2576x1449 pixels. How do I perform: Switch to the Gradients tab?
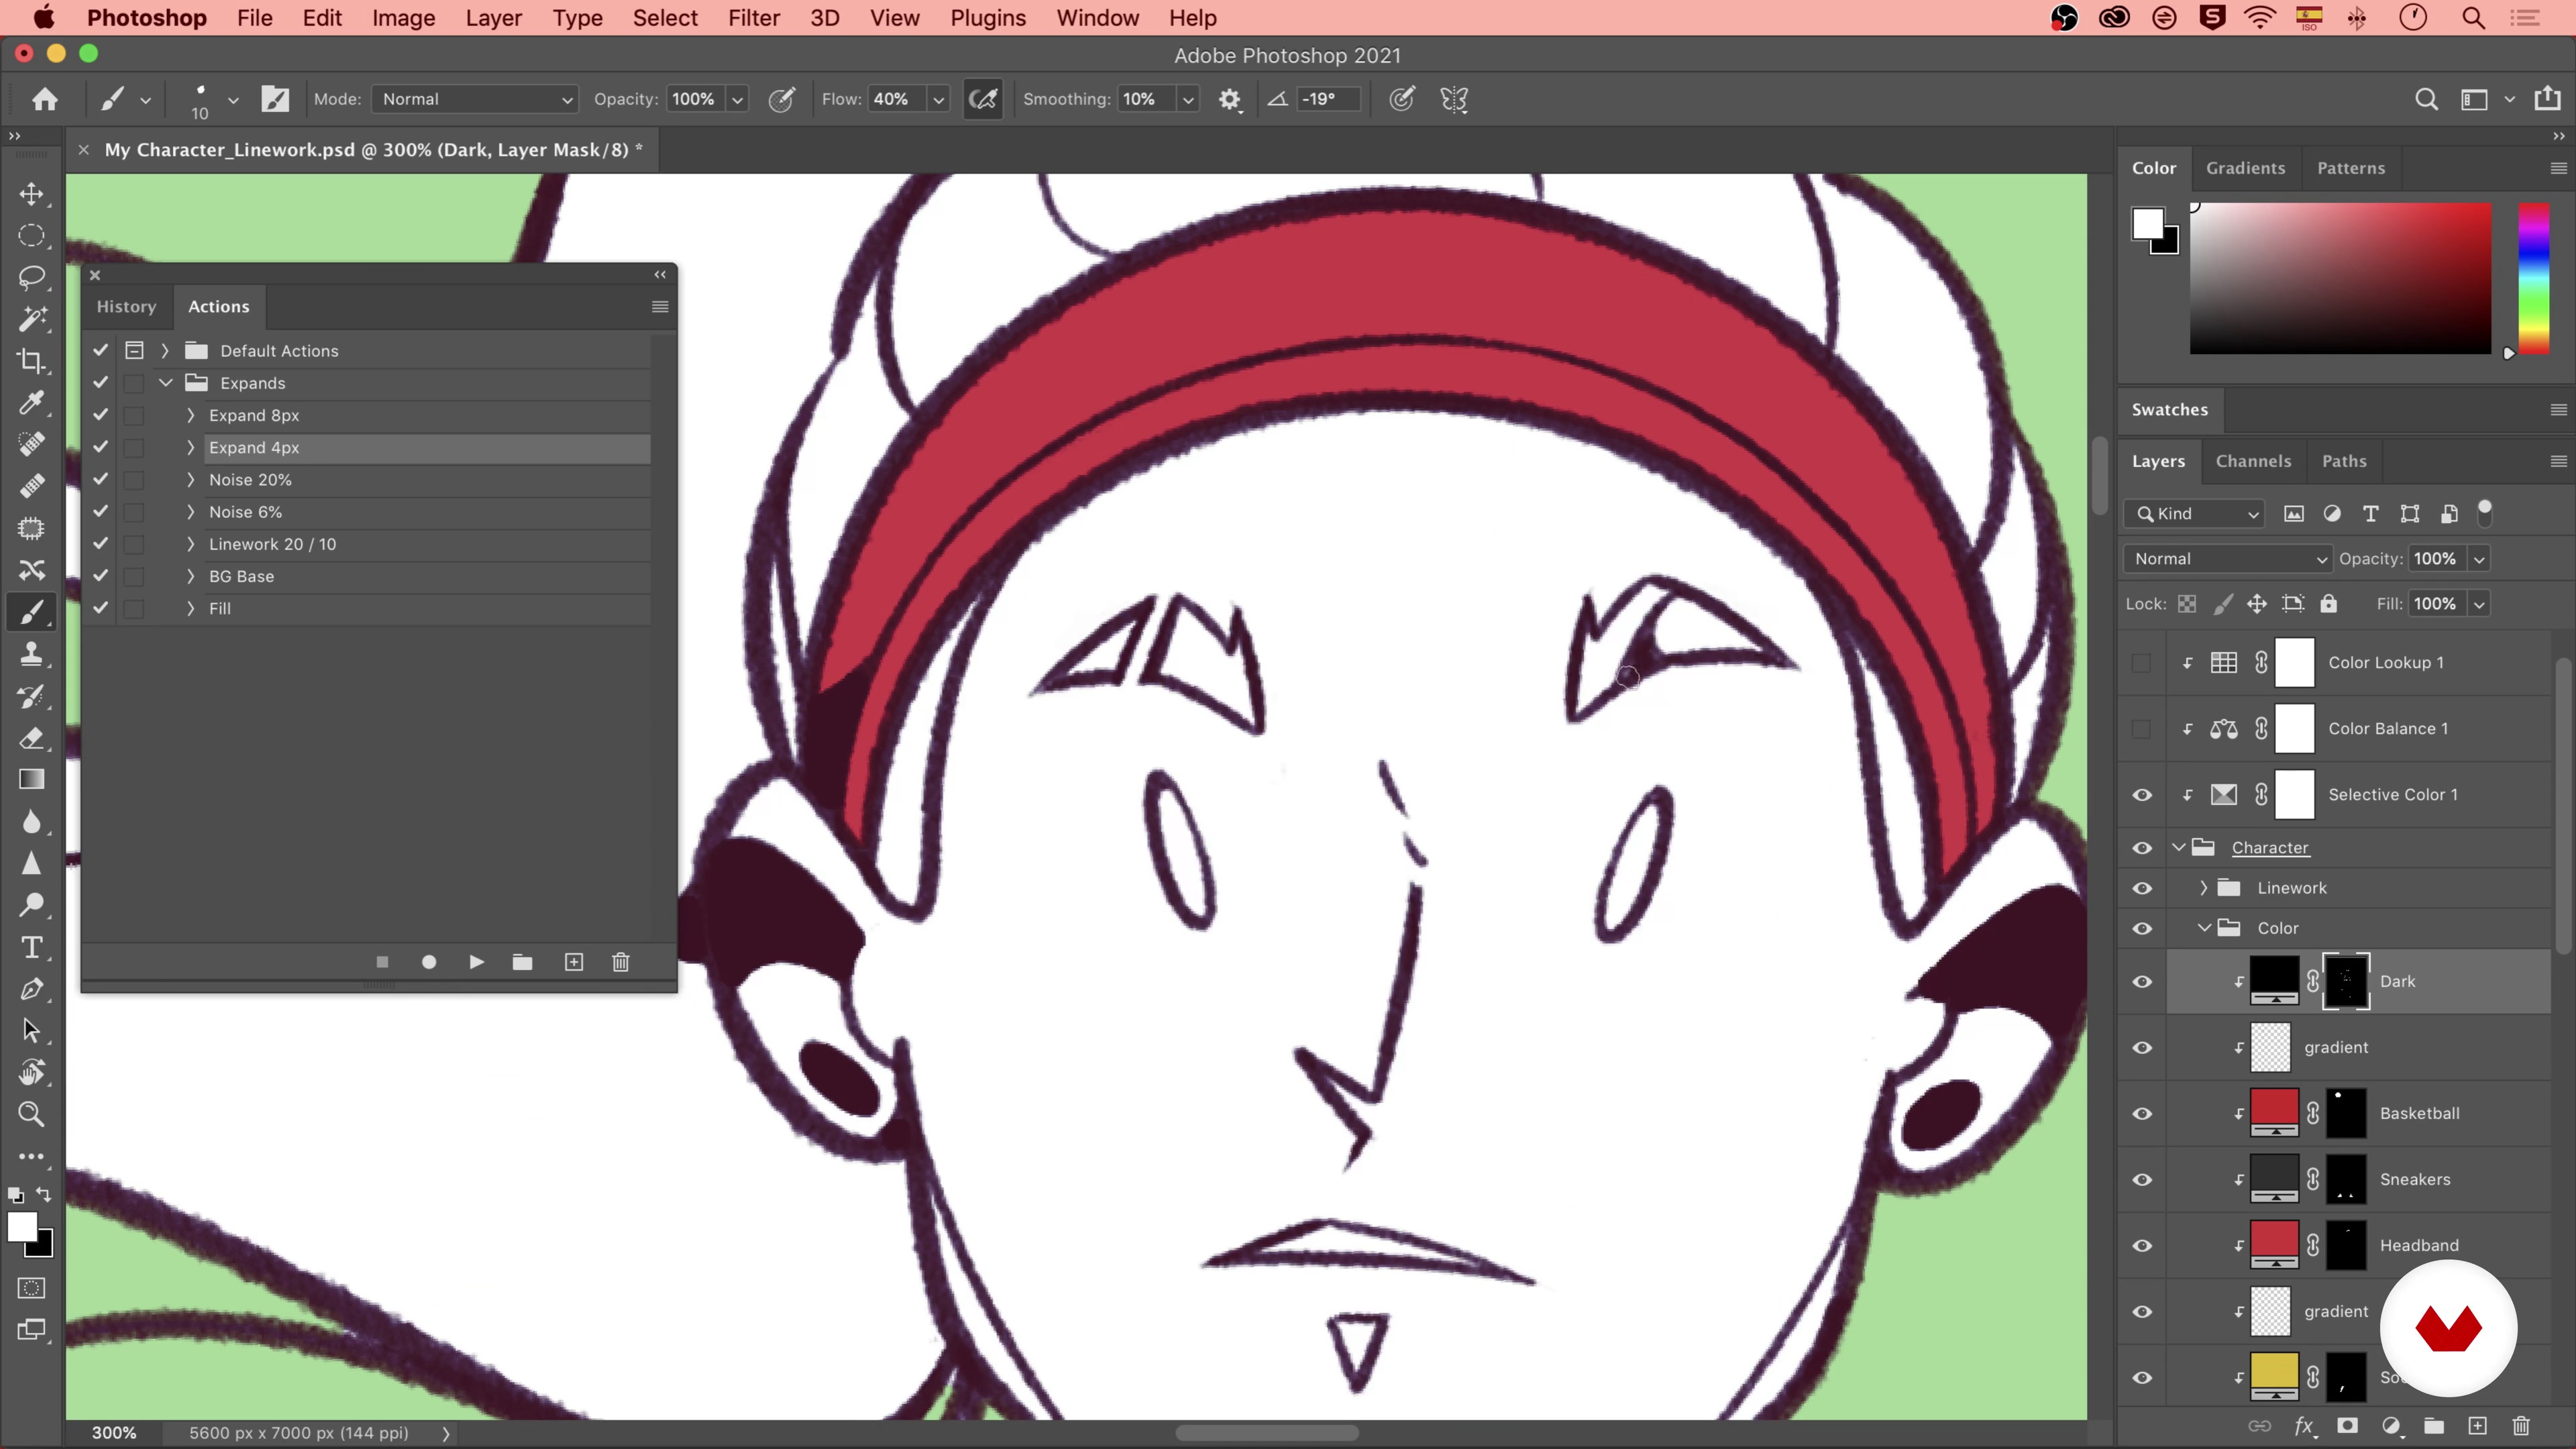pyautogui.click(x=2245, y=168)
